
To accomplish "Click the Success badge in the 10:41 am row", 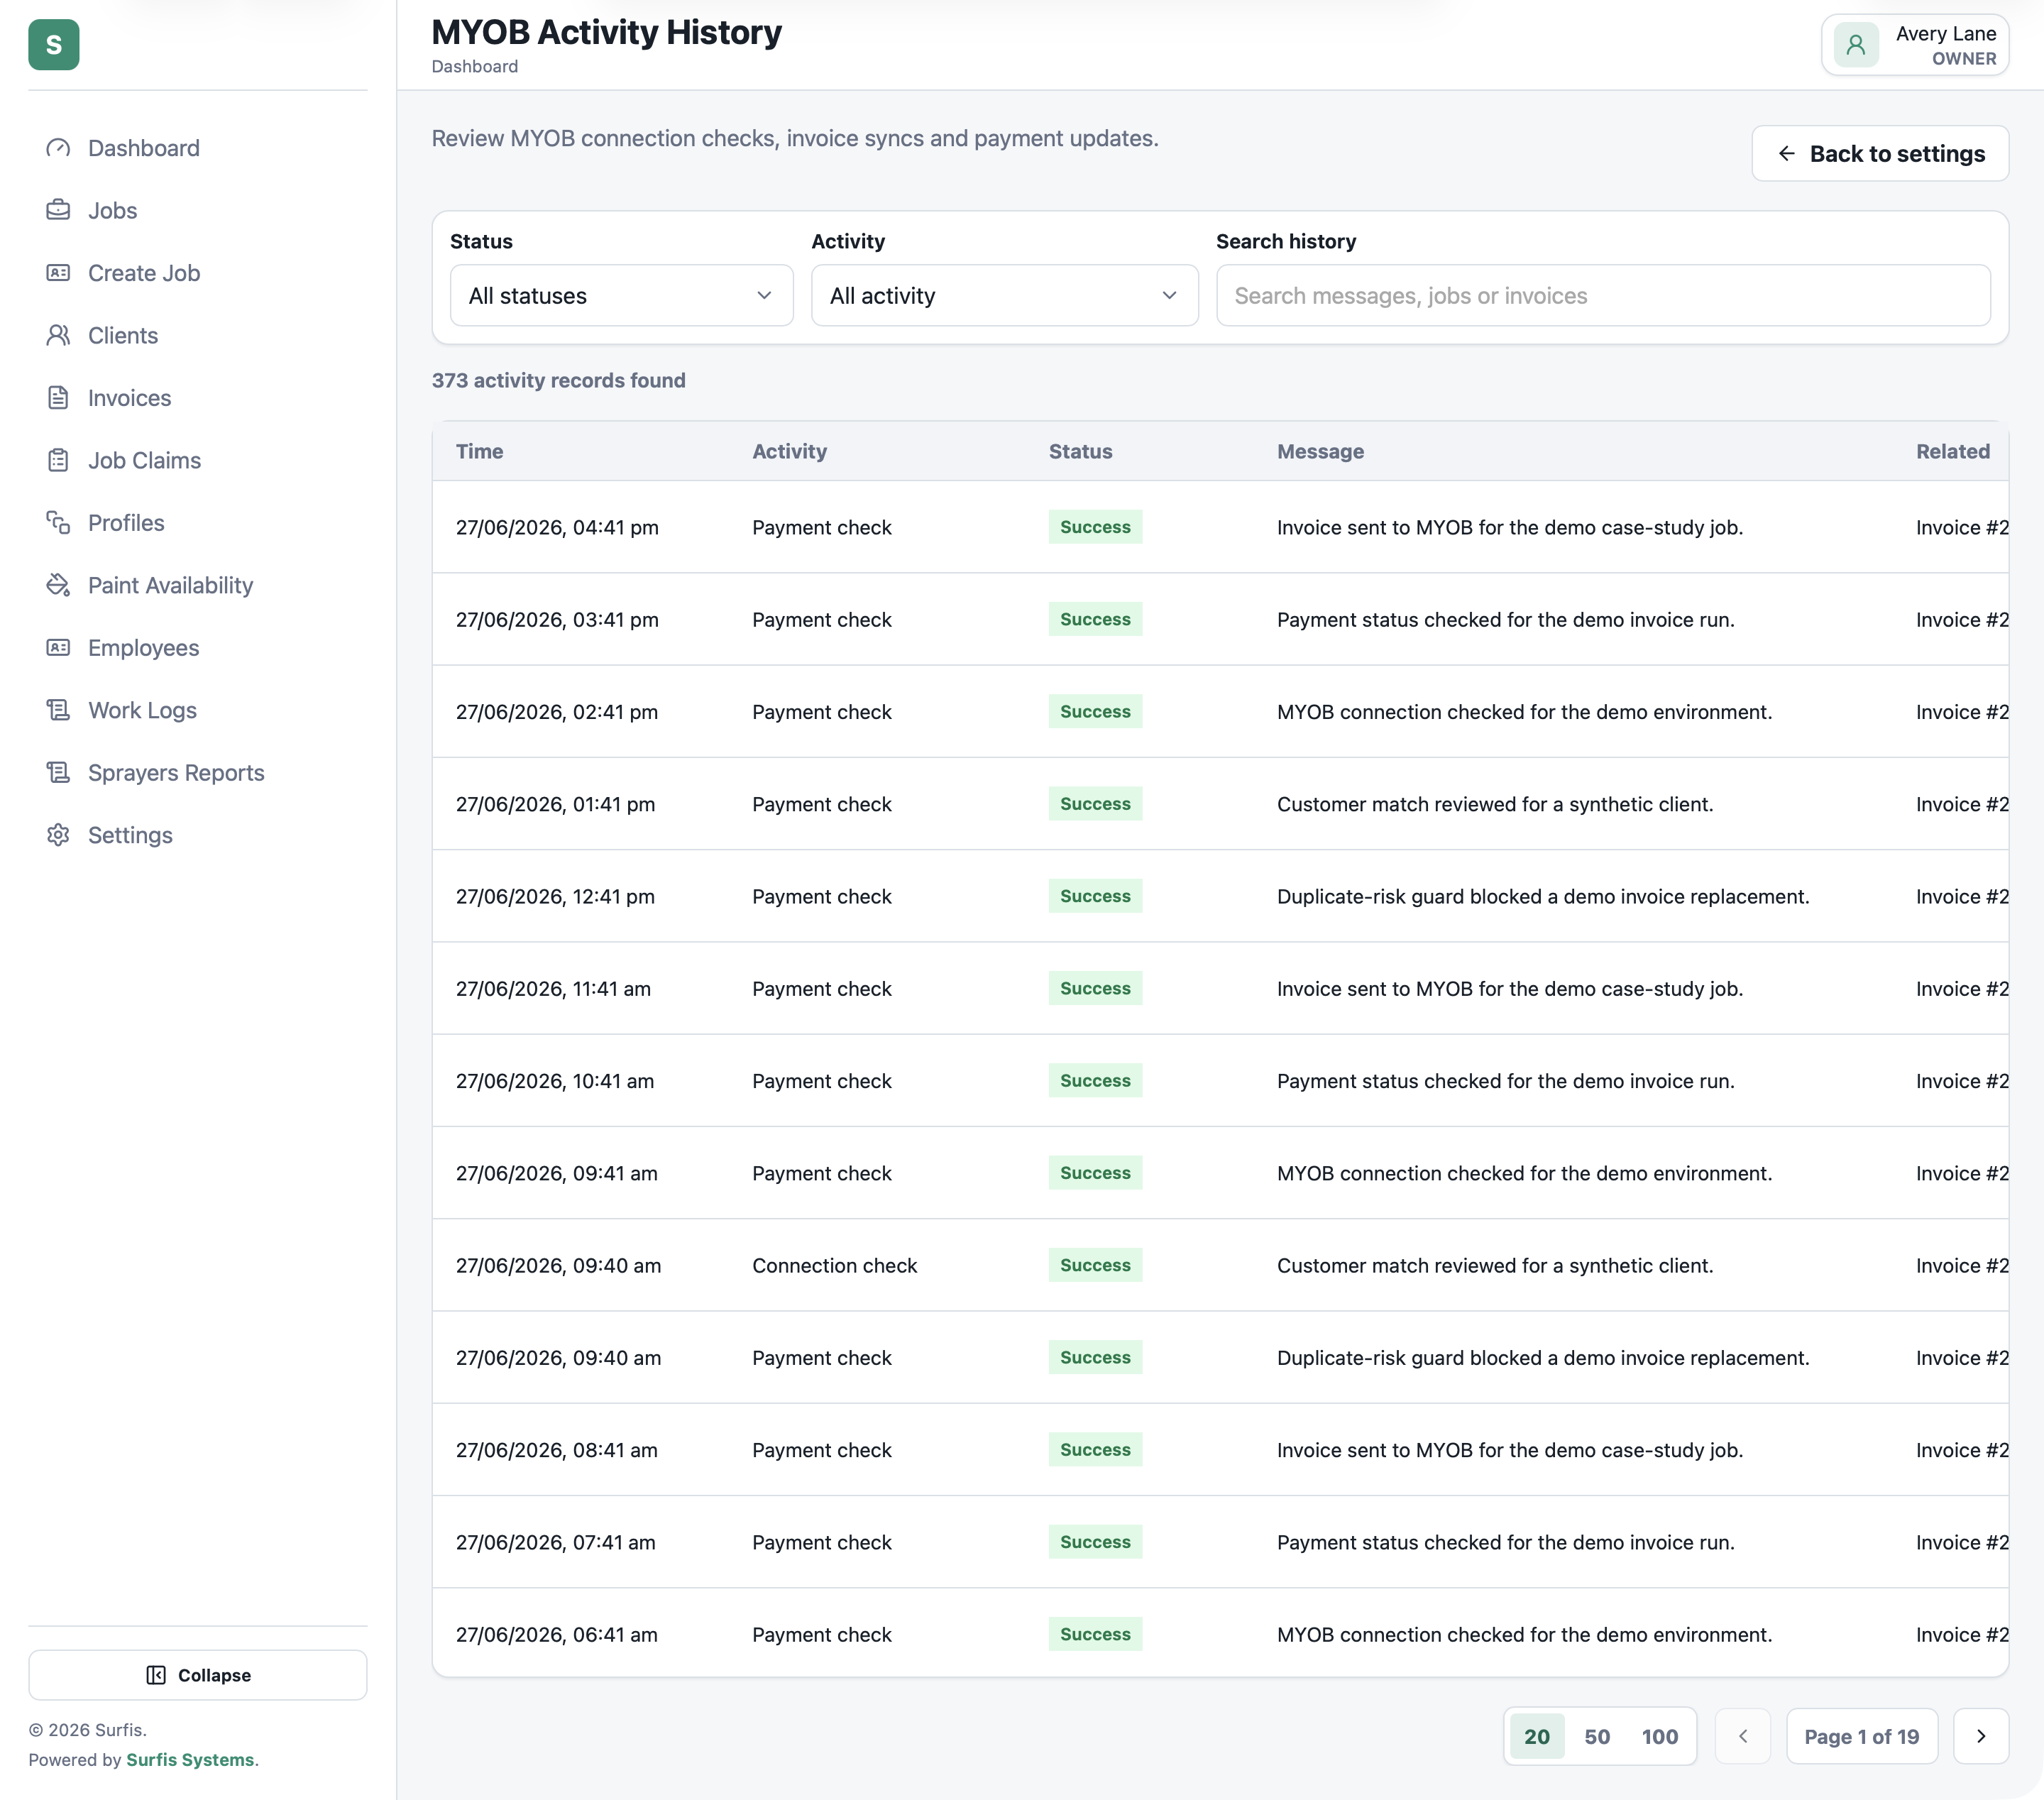I will pos(1095,1080).
